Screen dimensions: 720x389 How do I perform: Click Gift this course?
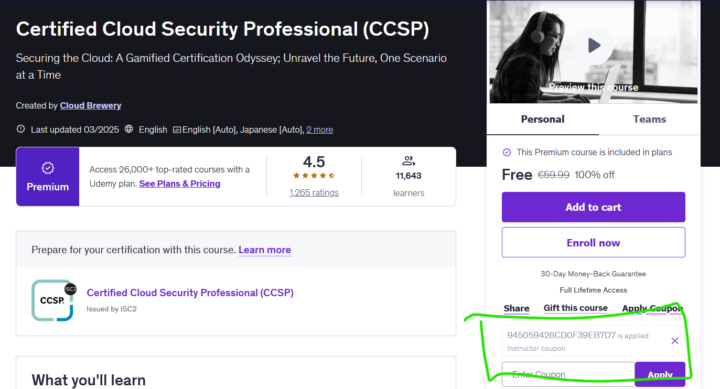(x=575, y=308)
